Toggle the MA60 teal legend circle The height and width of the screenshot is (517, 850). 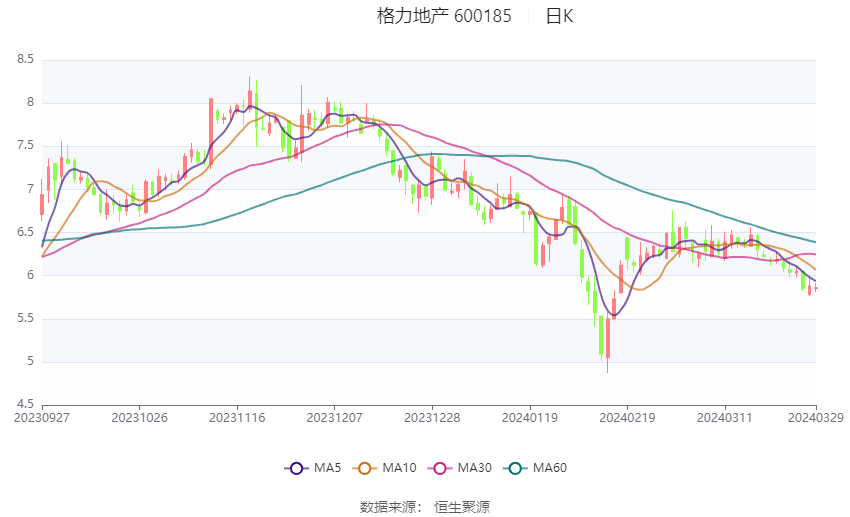515,468
